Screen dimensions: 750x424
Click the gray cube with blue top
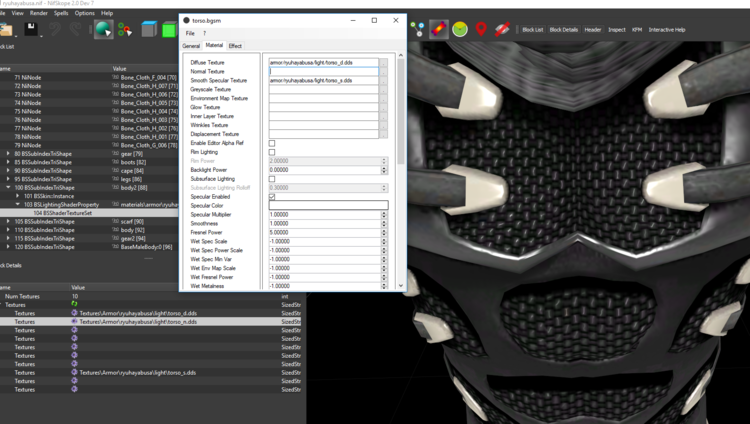click(x=149, y=30)
